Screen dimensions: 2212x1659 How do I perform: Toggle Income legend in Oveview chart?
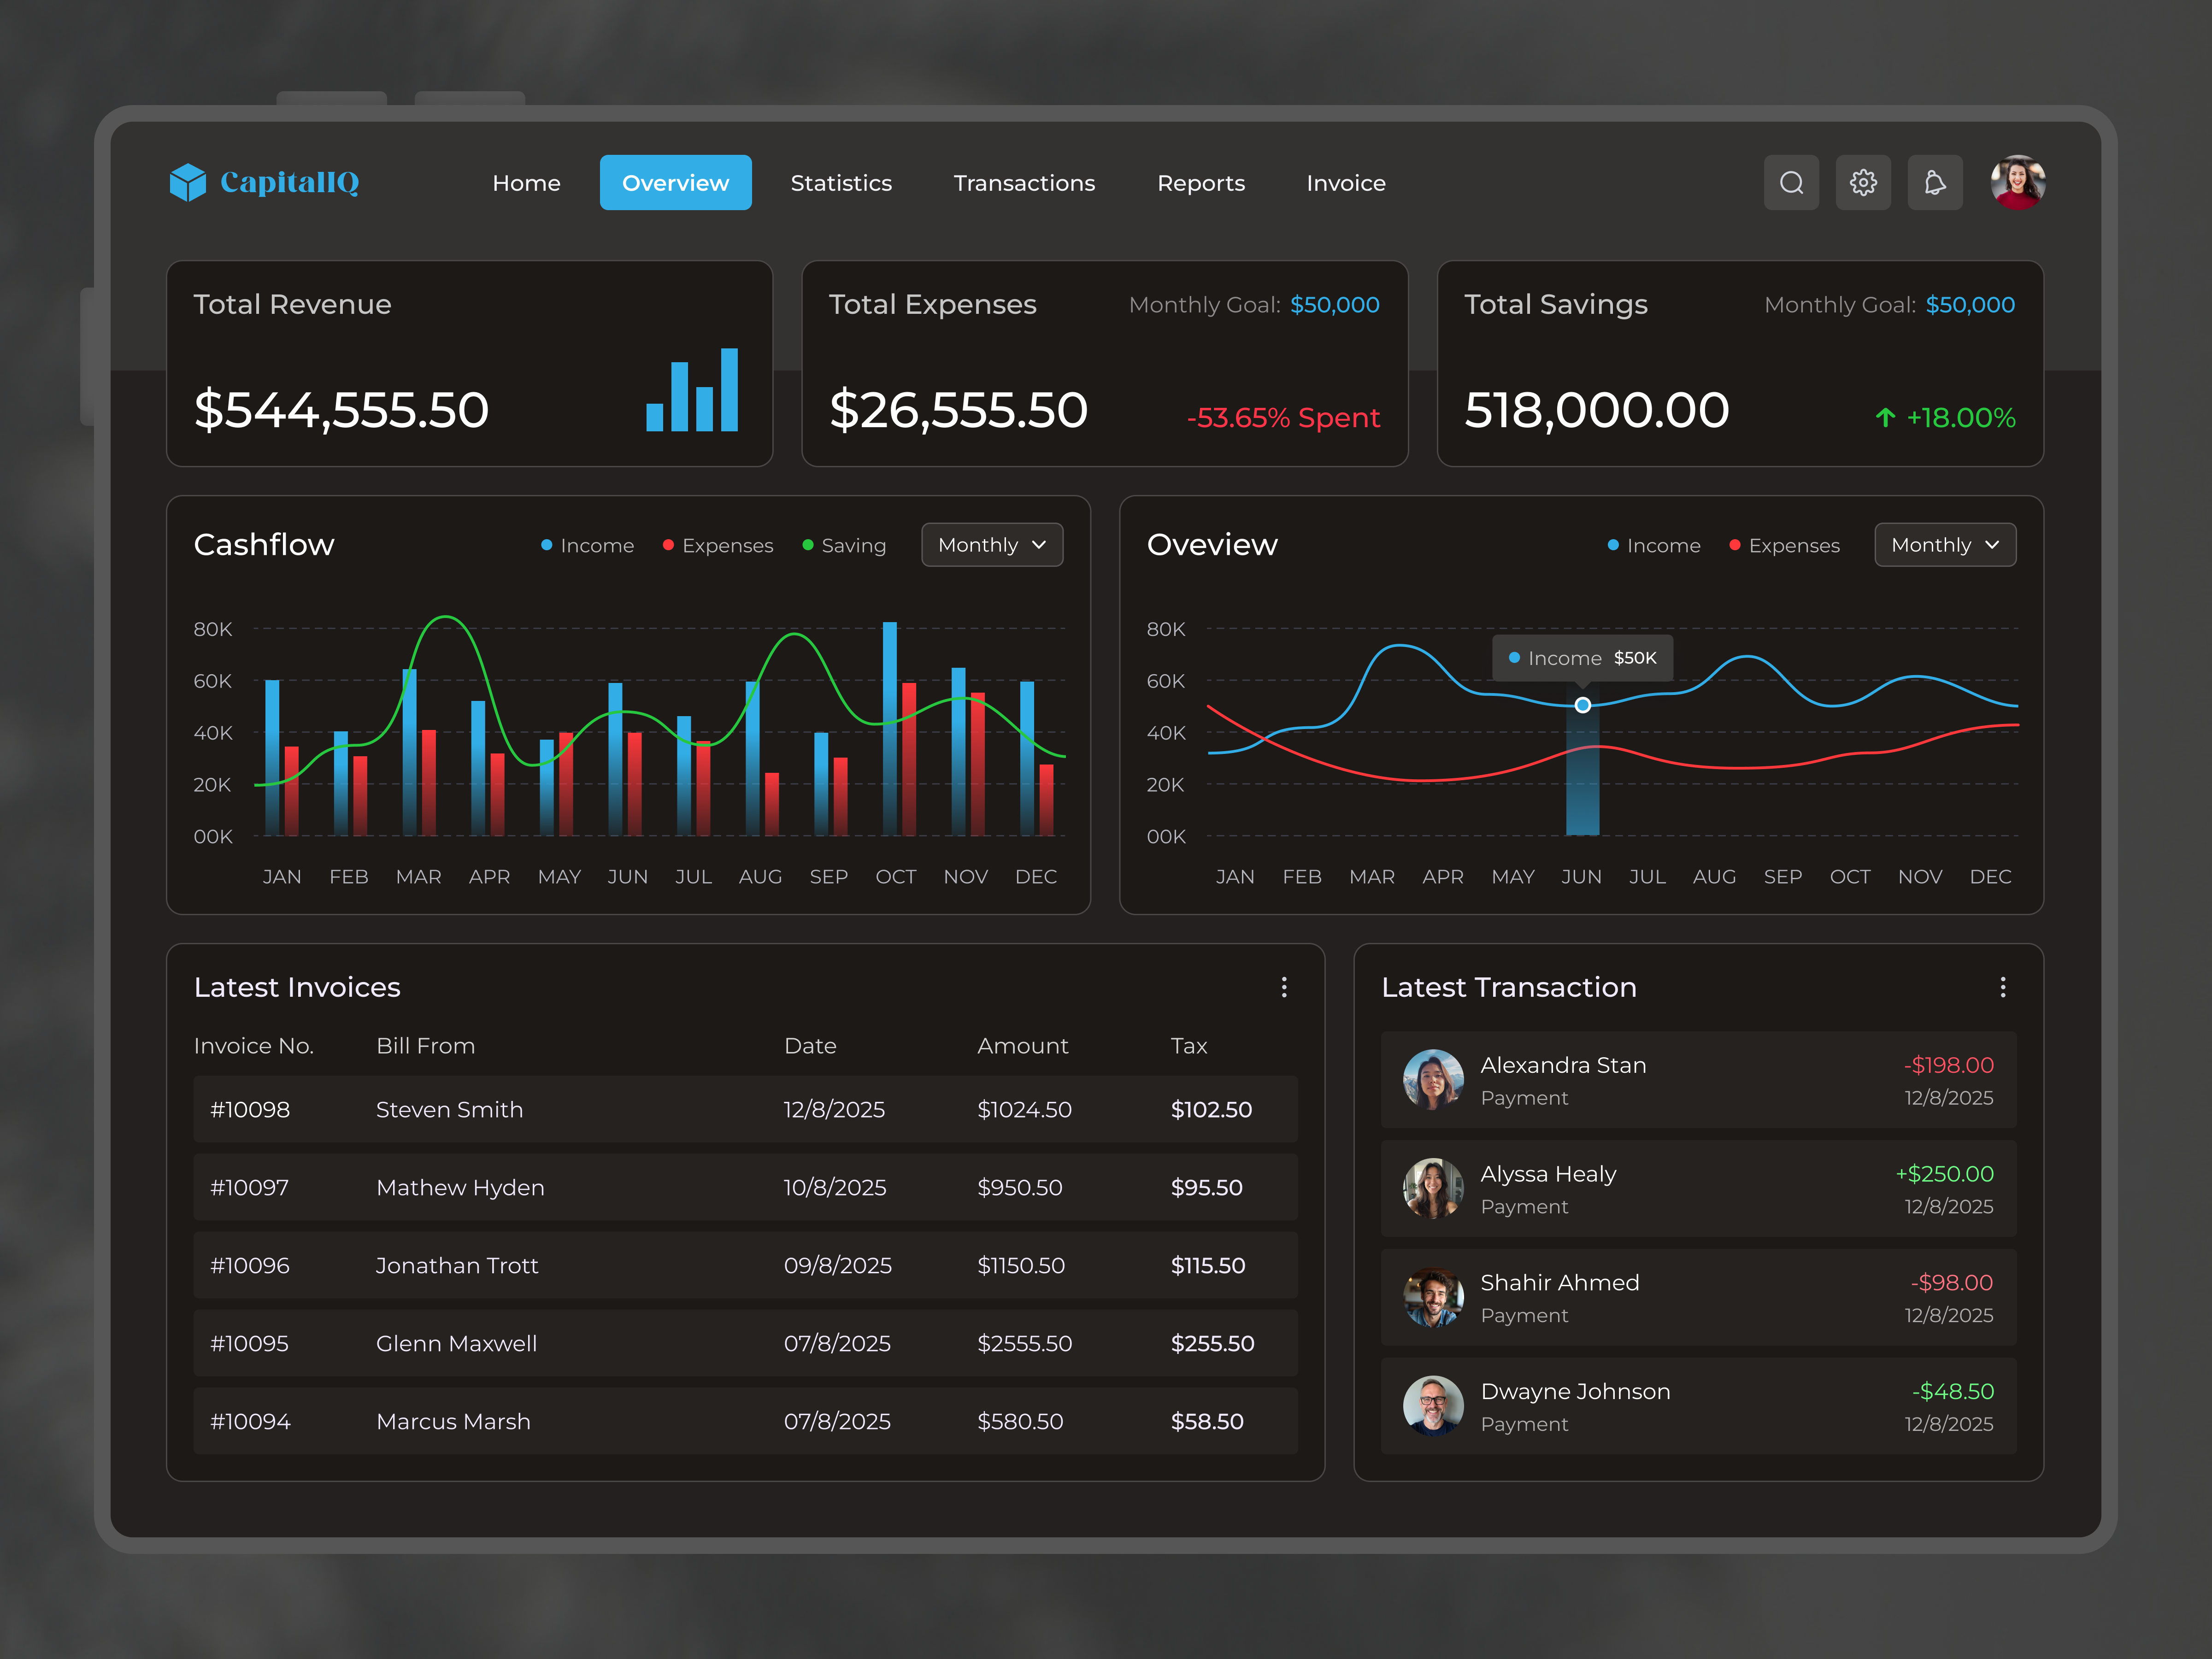pyautogui.click(x=1654, y=545)
